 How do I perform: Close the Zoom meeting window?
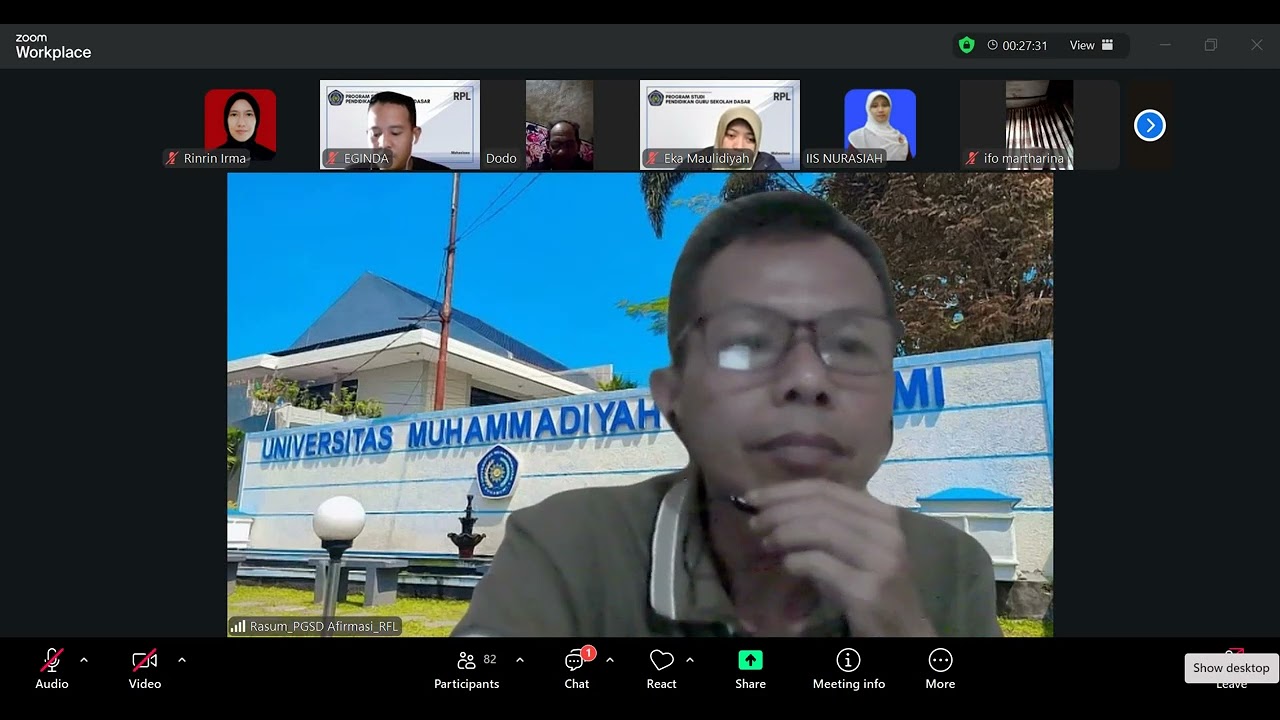tap(1257, 45)
